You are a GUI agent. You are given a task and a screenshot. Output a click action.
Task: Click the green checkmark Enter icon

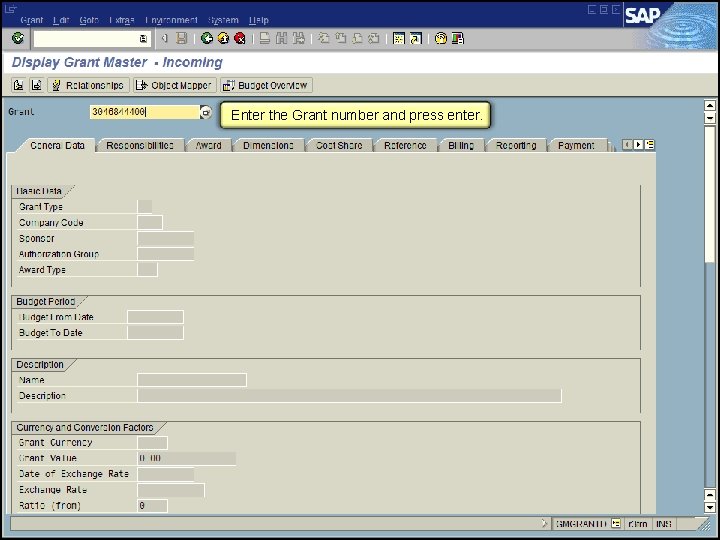(x=18, y=39)
